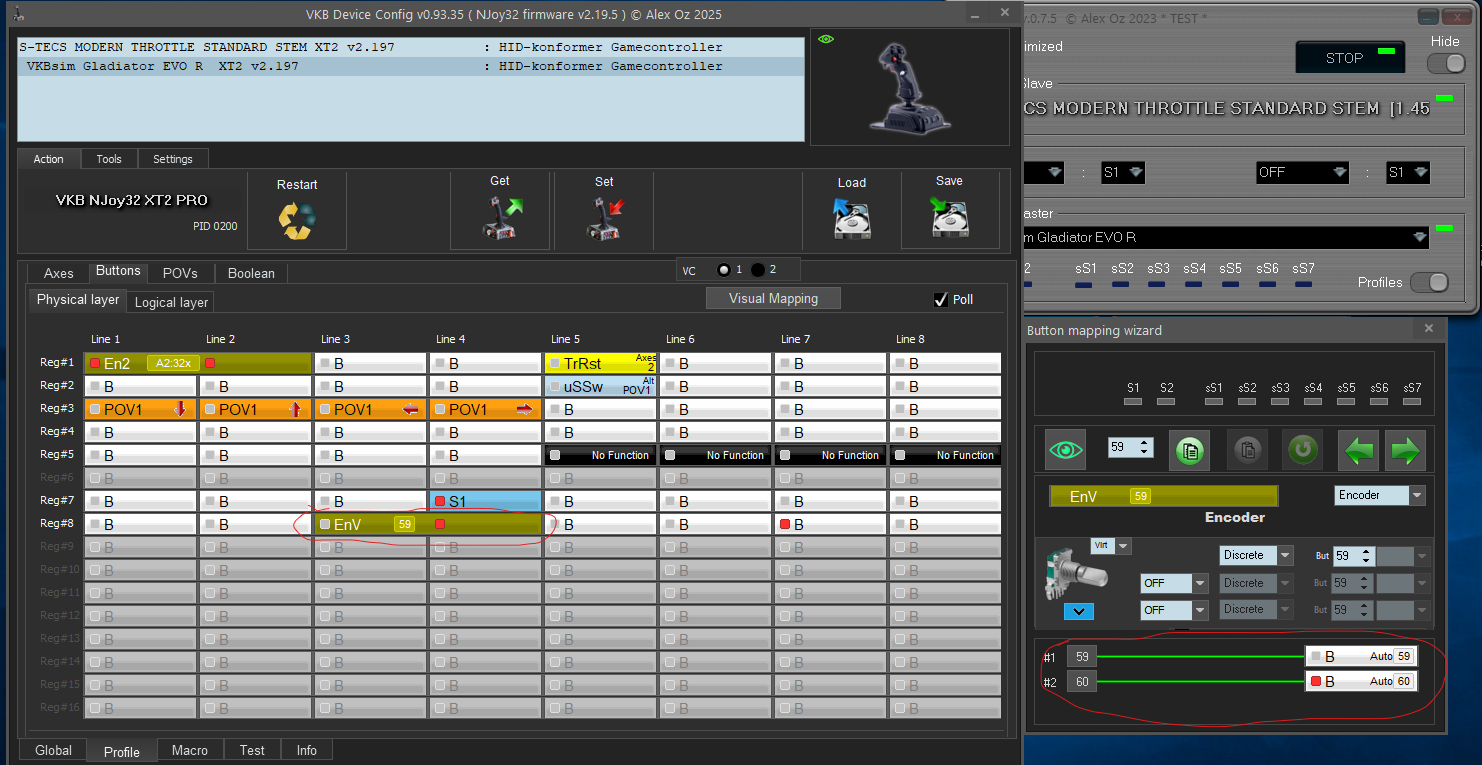Open the first enabled Discrete dropdown in wizard
The width and height of the screenshot is (1482, 765).
pos(1256,555)
